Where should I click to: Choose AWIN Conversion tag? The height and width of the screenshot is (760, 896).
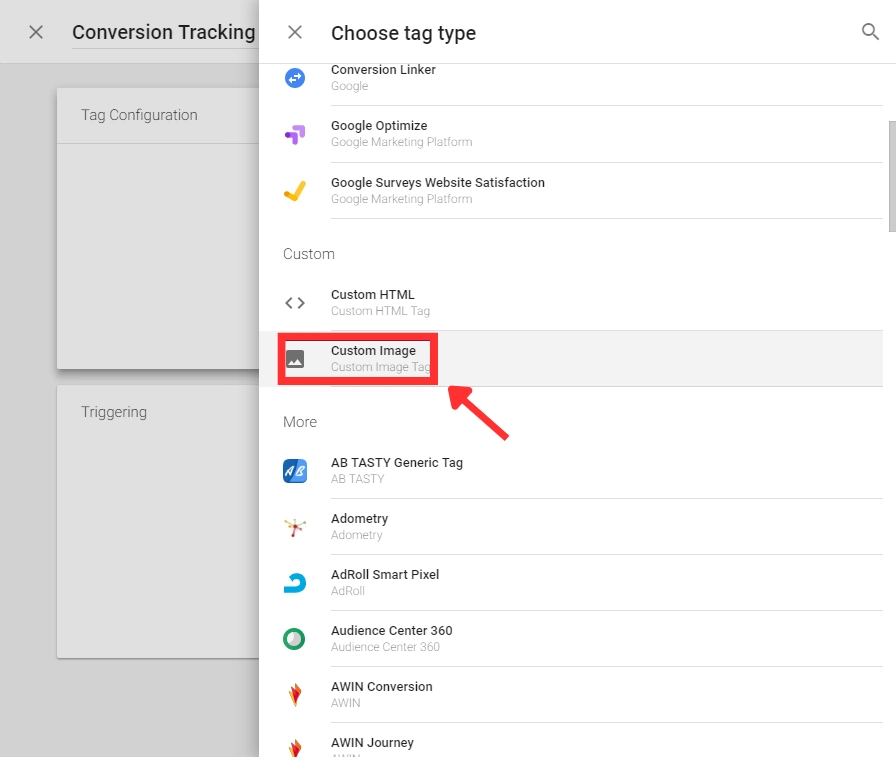click(x=571, y=695)
